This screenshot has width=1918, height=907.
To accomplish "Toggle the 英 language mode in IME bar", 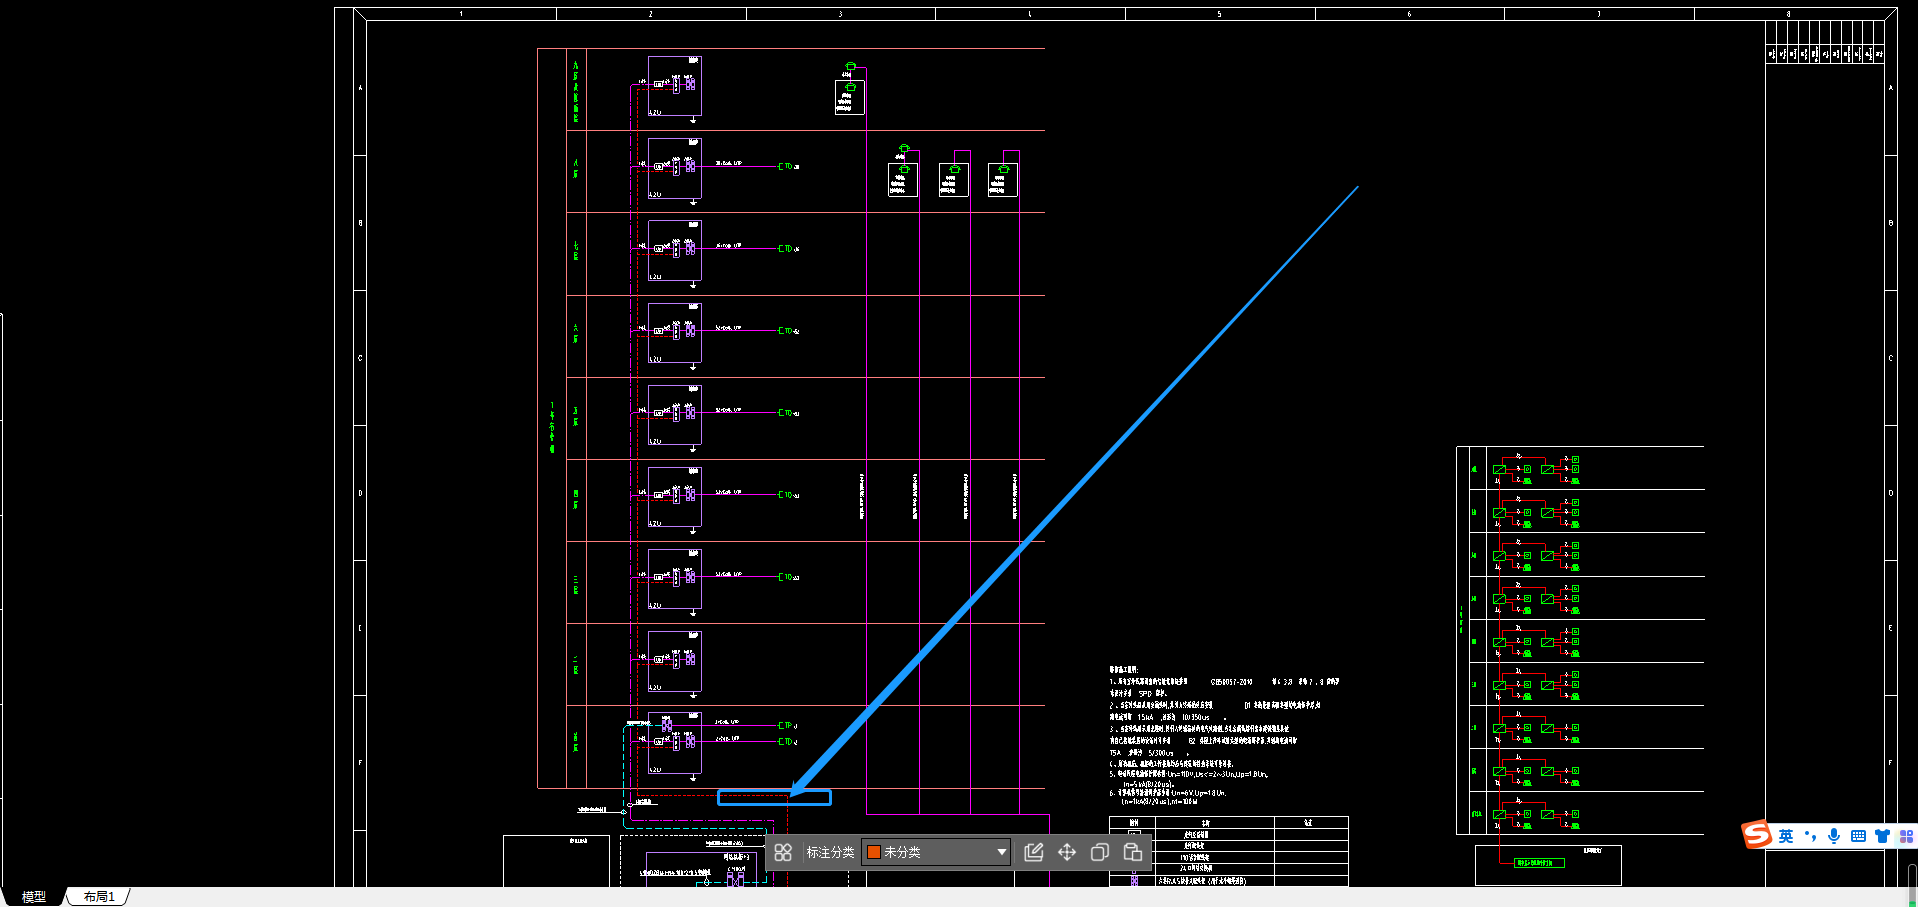I will pos(1786,836).
